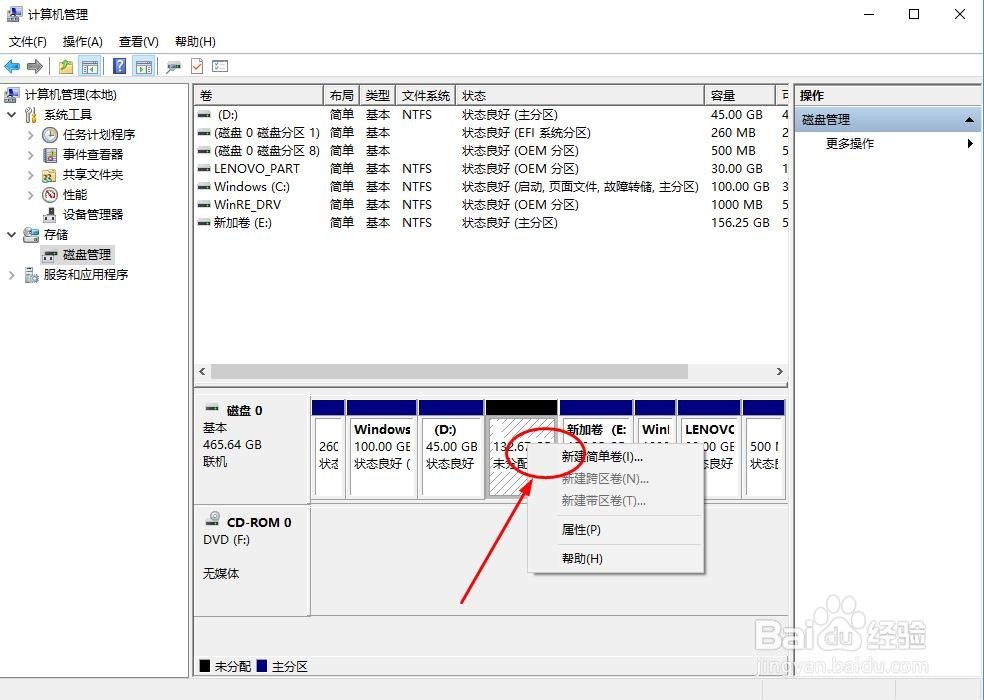The height and width of the screenshot is (700, 984).
Task: Toggle the Show/Hide console tree icon
Action: 90,66
